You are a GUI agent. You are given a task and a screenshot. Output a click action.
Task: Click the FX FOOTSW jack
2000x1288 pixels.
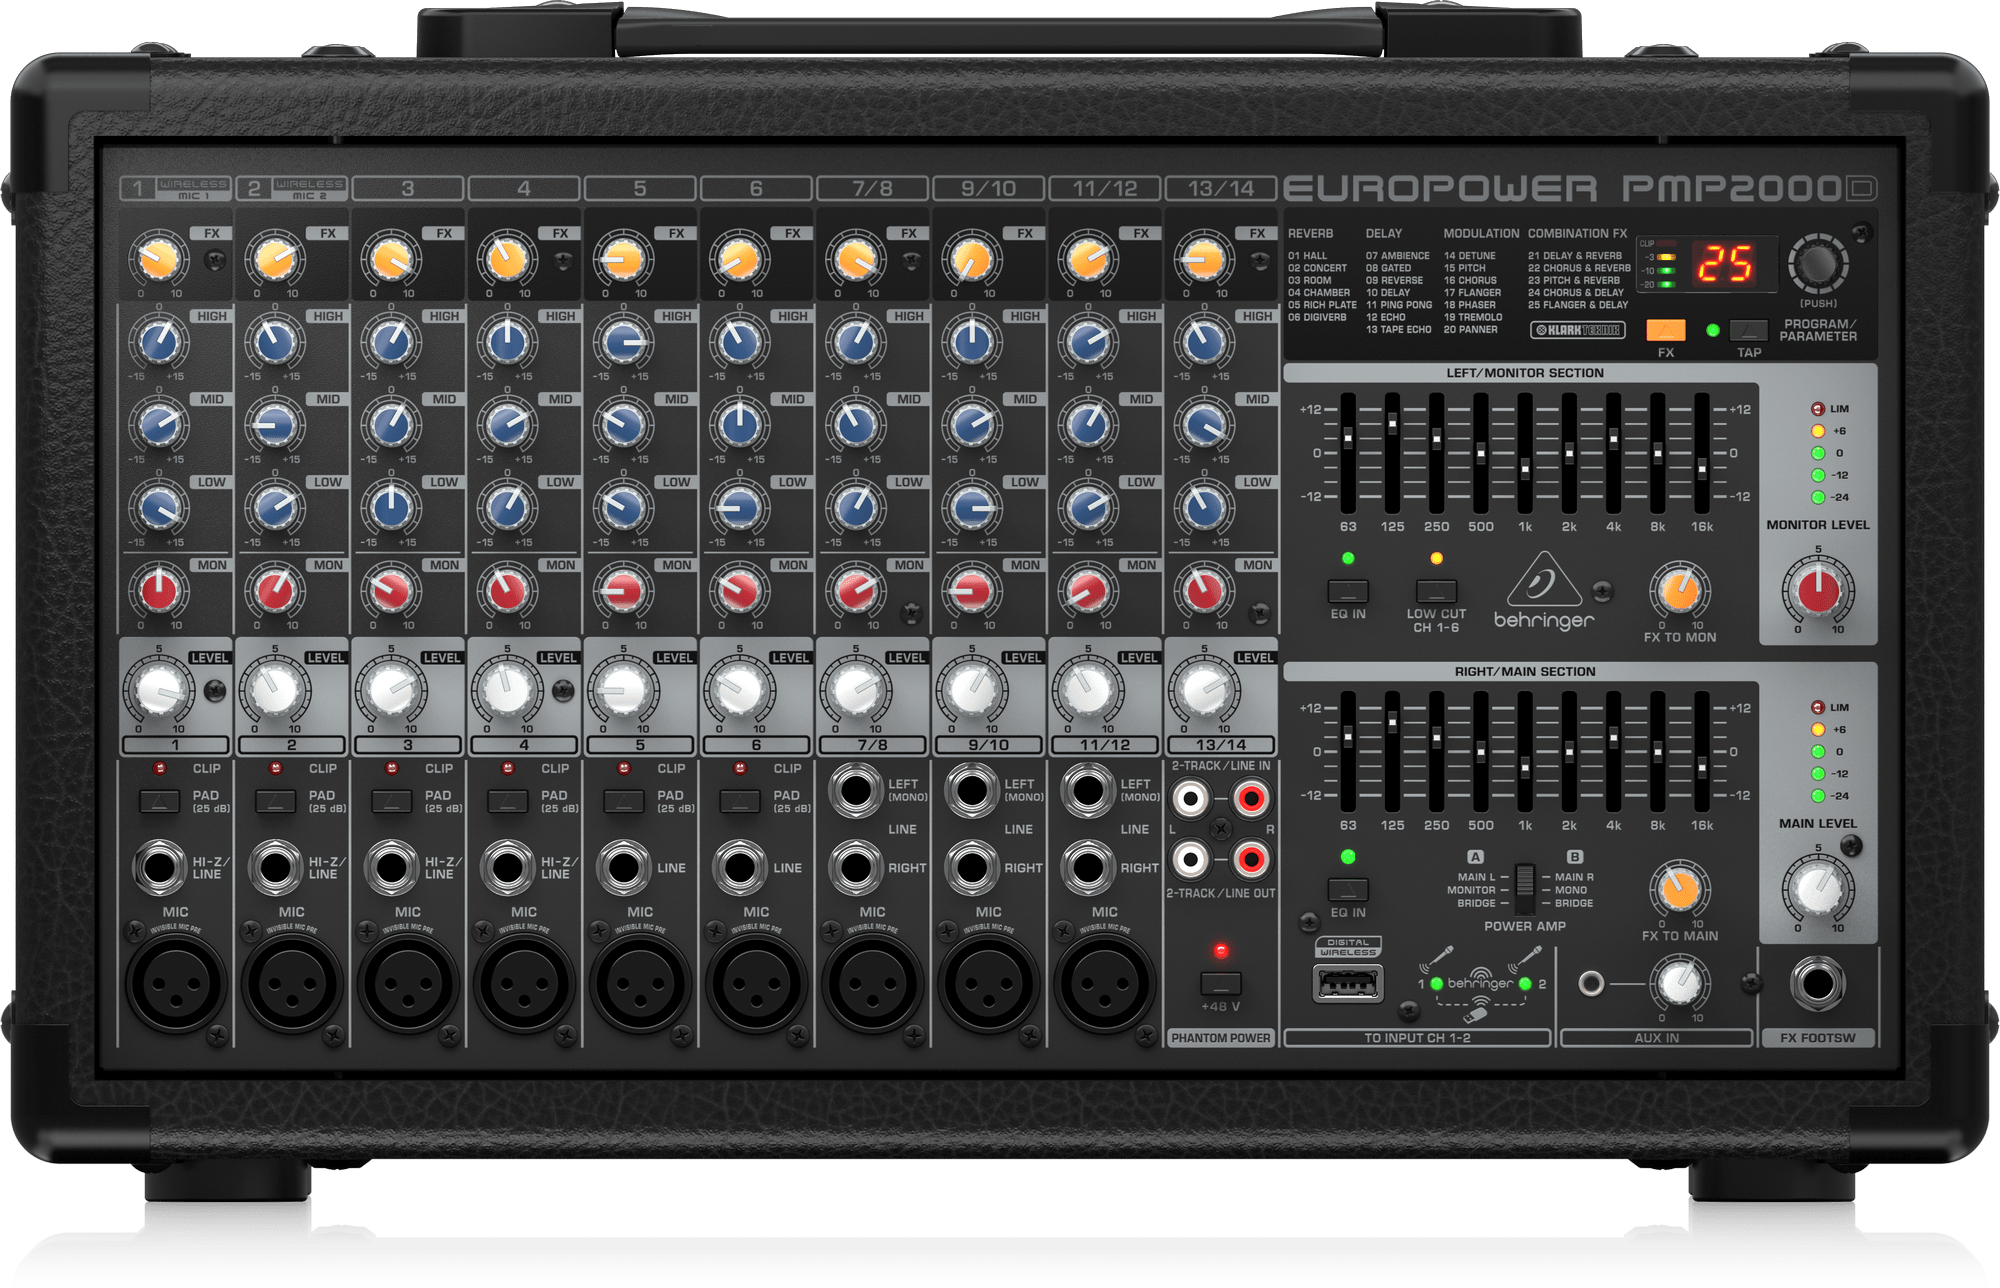1817,983
